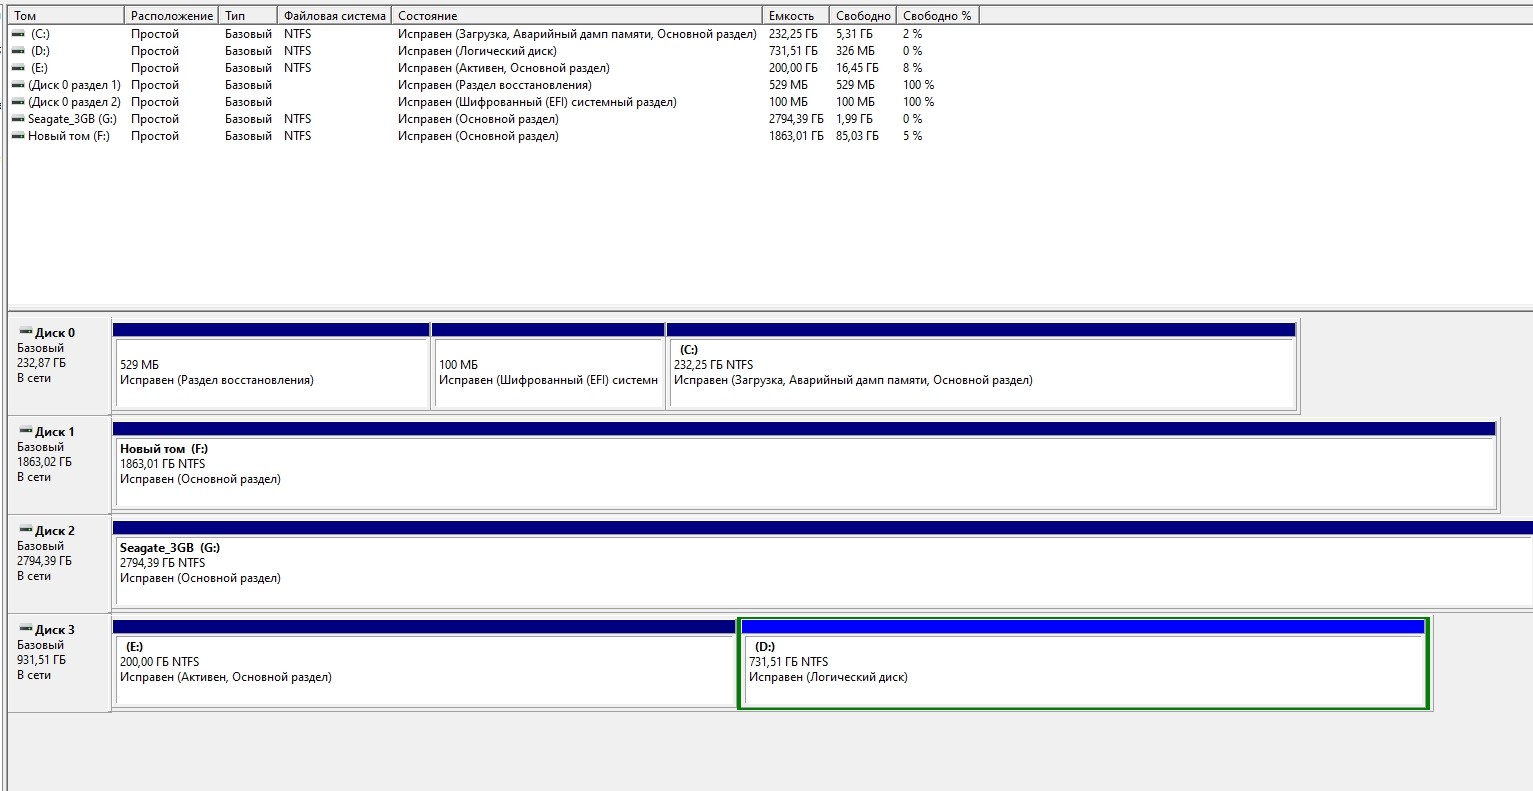Click the drive icon beside (C:) in volume list
This screenshot has height=791, width=1533.
[x=18, y=34]
